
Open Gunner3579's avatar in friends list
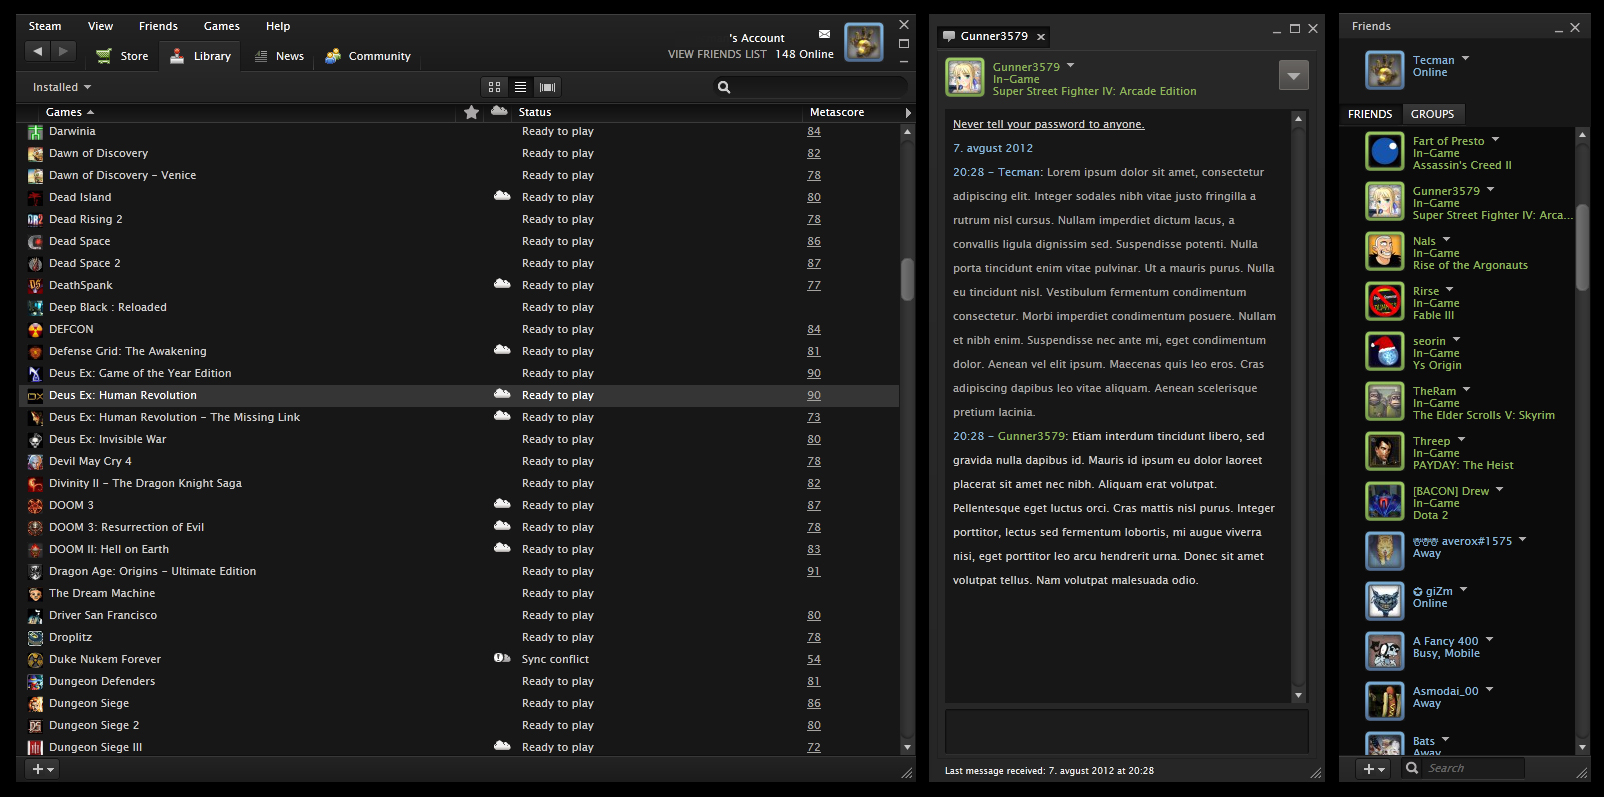[1385, 202]
